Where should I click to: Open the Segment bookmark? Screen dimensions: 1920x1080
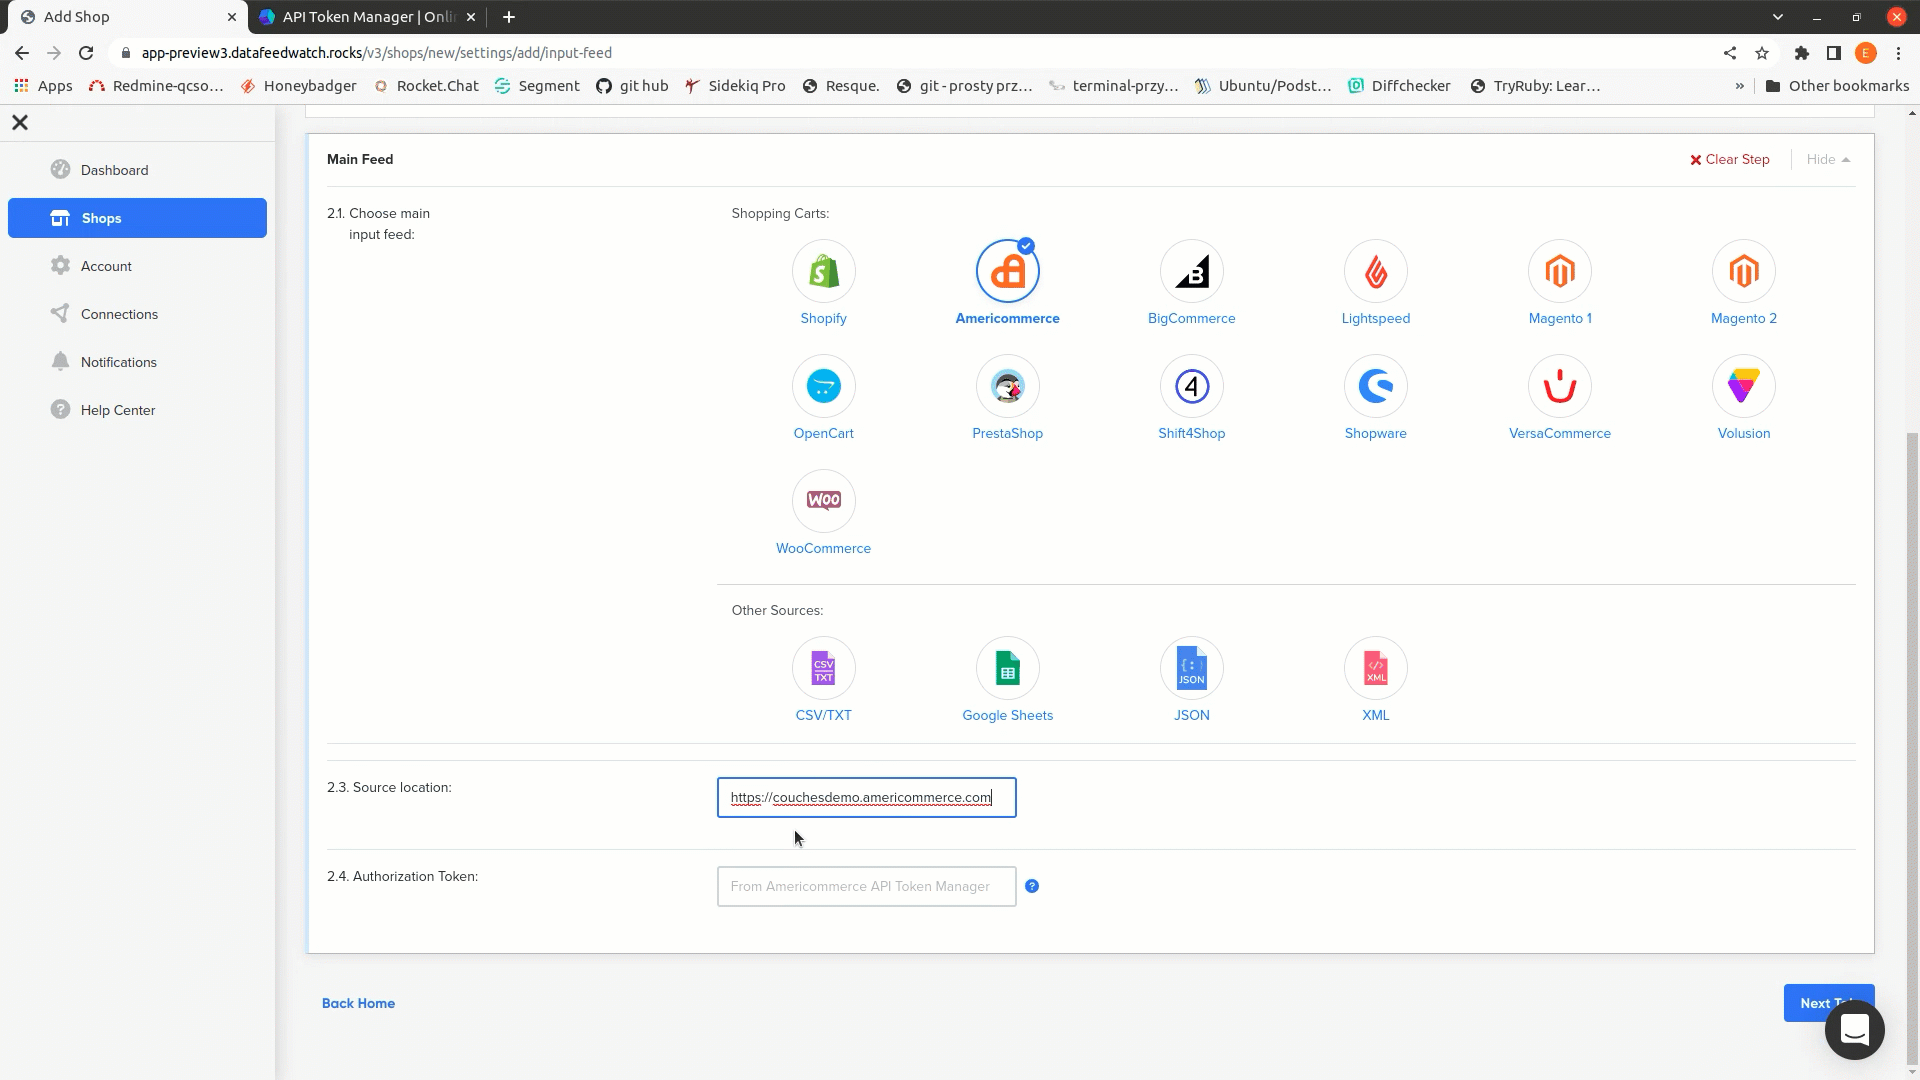pos(537,86)
